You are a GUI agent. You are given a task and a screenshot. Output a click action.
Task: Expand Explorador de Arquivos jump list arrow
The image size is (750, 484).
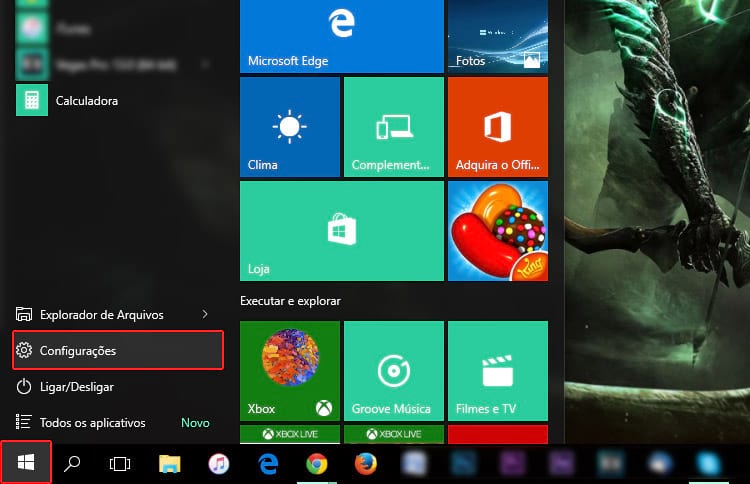pyautogui.click(x=205, y=314)
